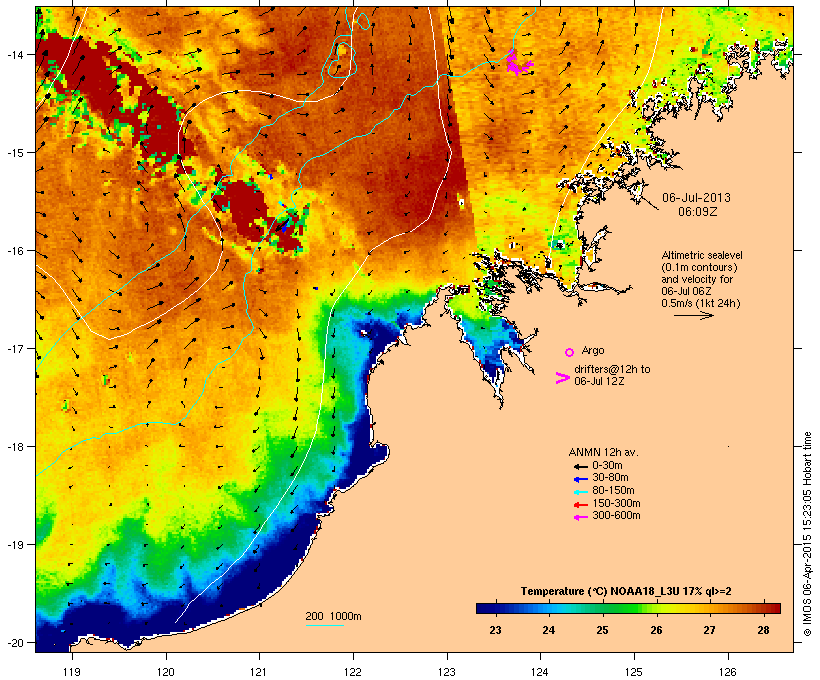Image resolution: width=820 pixels, height=680 pixels.
Task: Click the '27' color bar tick label
Action: tap(709, 630)
